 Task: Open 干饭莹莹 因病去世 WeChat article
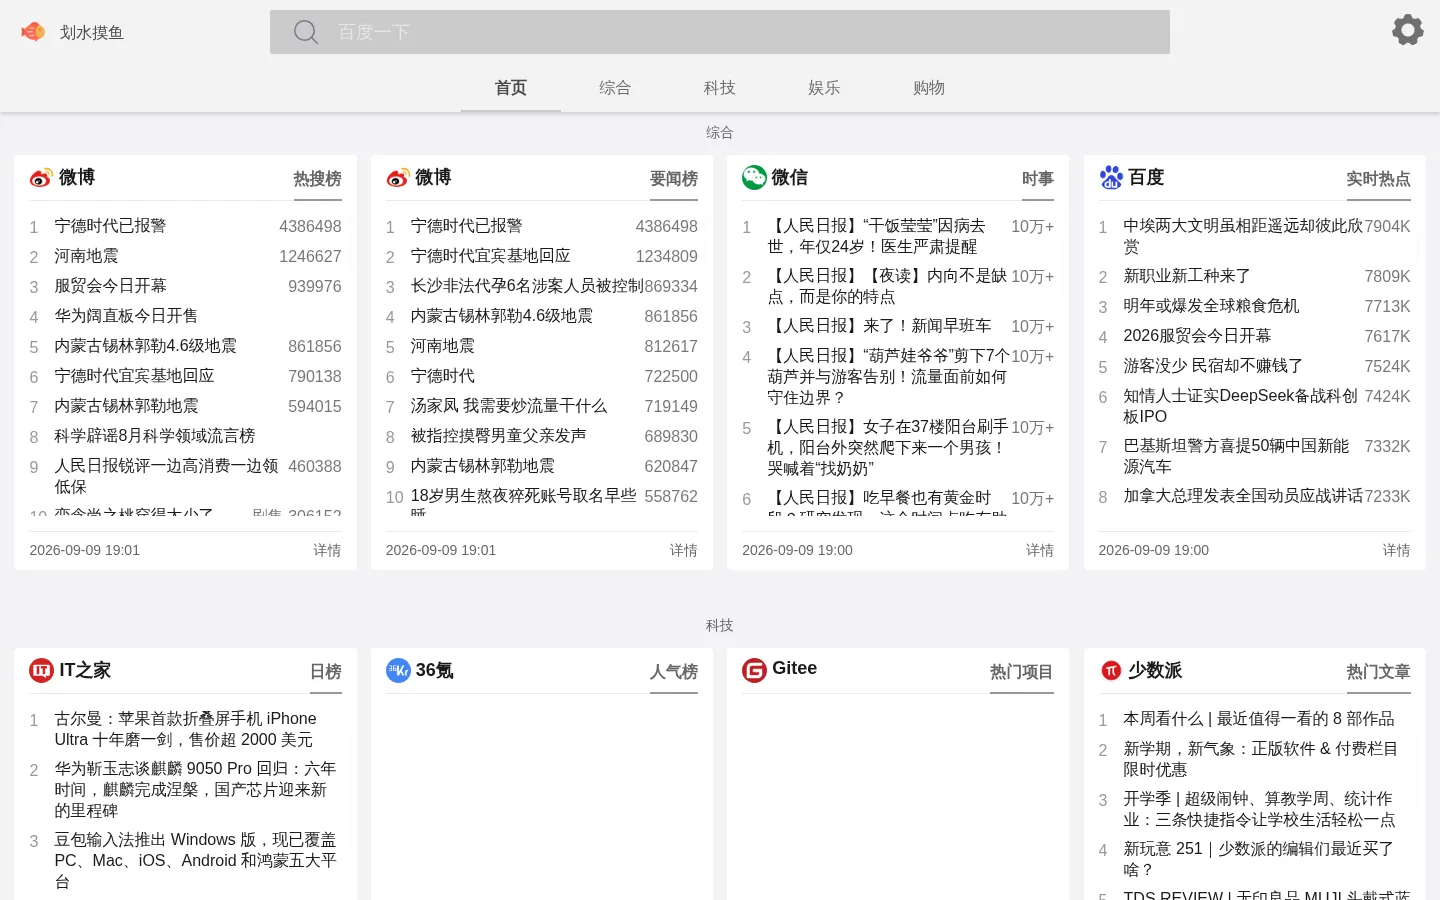(x=877, y=236)
